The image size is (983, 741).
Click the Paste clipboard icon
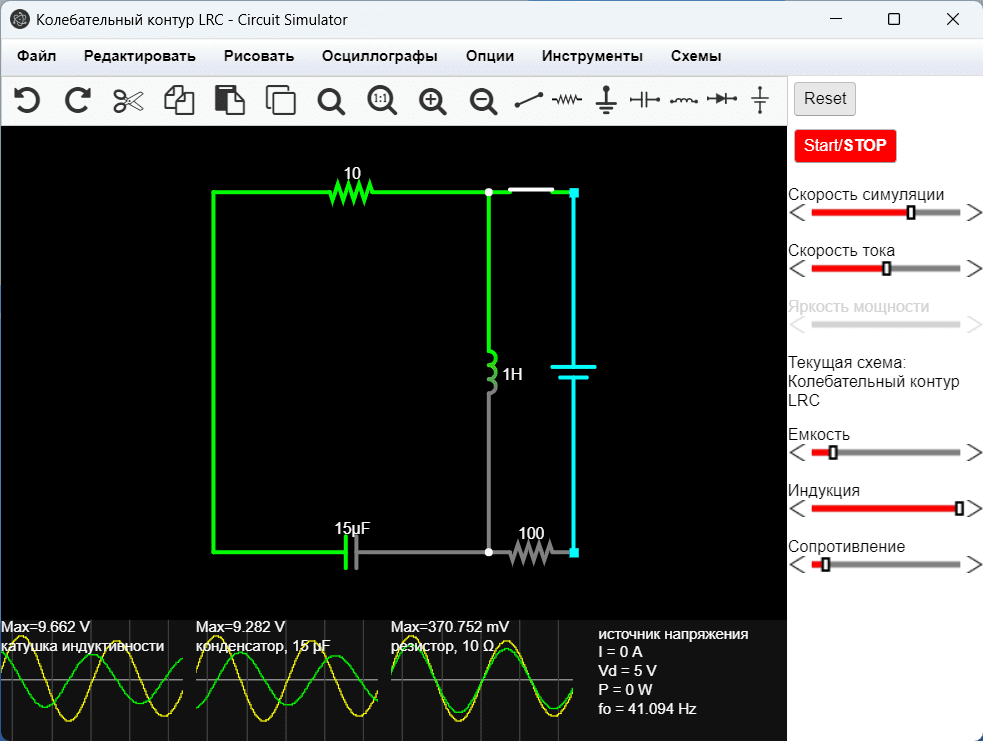click(230, 100)
